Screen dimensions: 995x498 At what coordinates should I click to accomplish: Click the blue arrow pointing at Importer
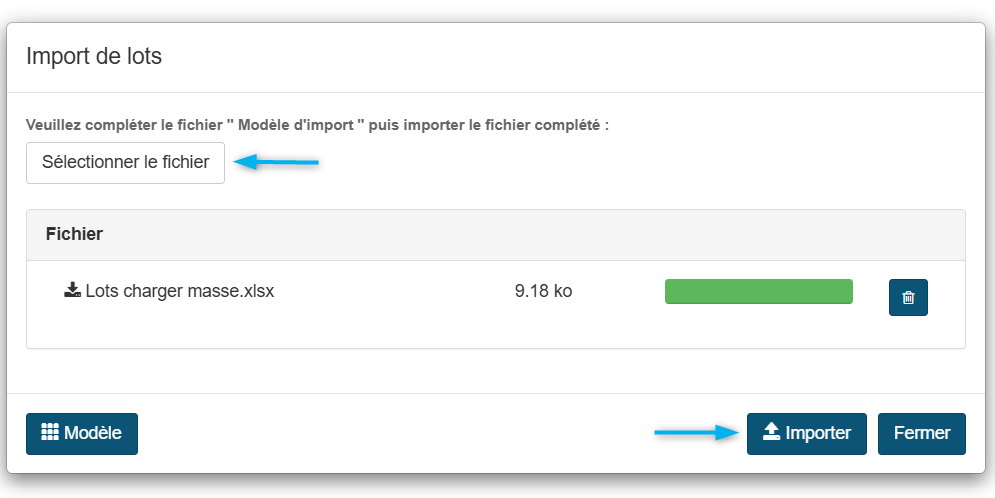pyautogui.click(x=695, y=433)
